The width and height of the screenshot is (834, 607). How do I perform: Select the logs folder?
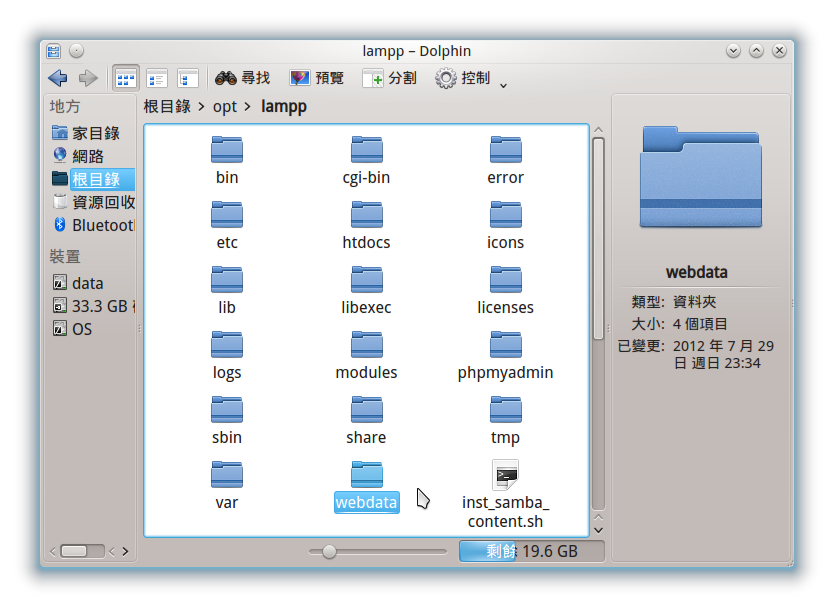click(x=227, y=355)
